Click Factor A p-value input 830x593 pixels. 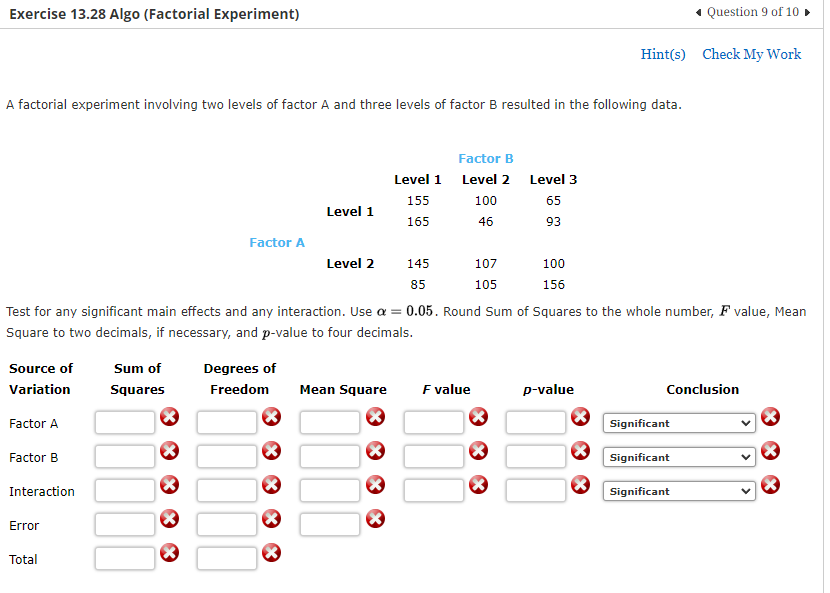tap(536, 423)
